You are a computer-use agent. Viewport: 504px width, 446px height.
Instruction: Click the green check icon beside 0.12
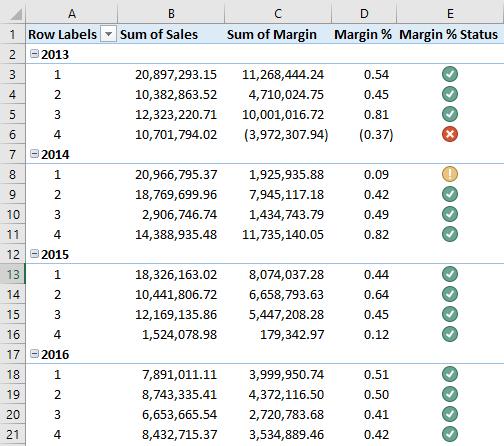tap(450, 334)
